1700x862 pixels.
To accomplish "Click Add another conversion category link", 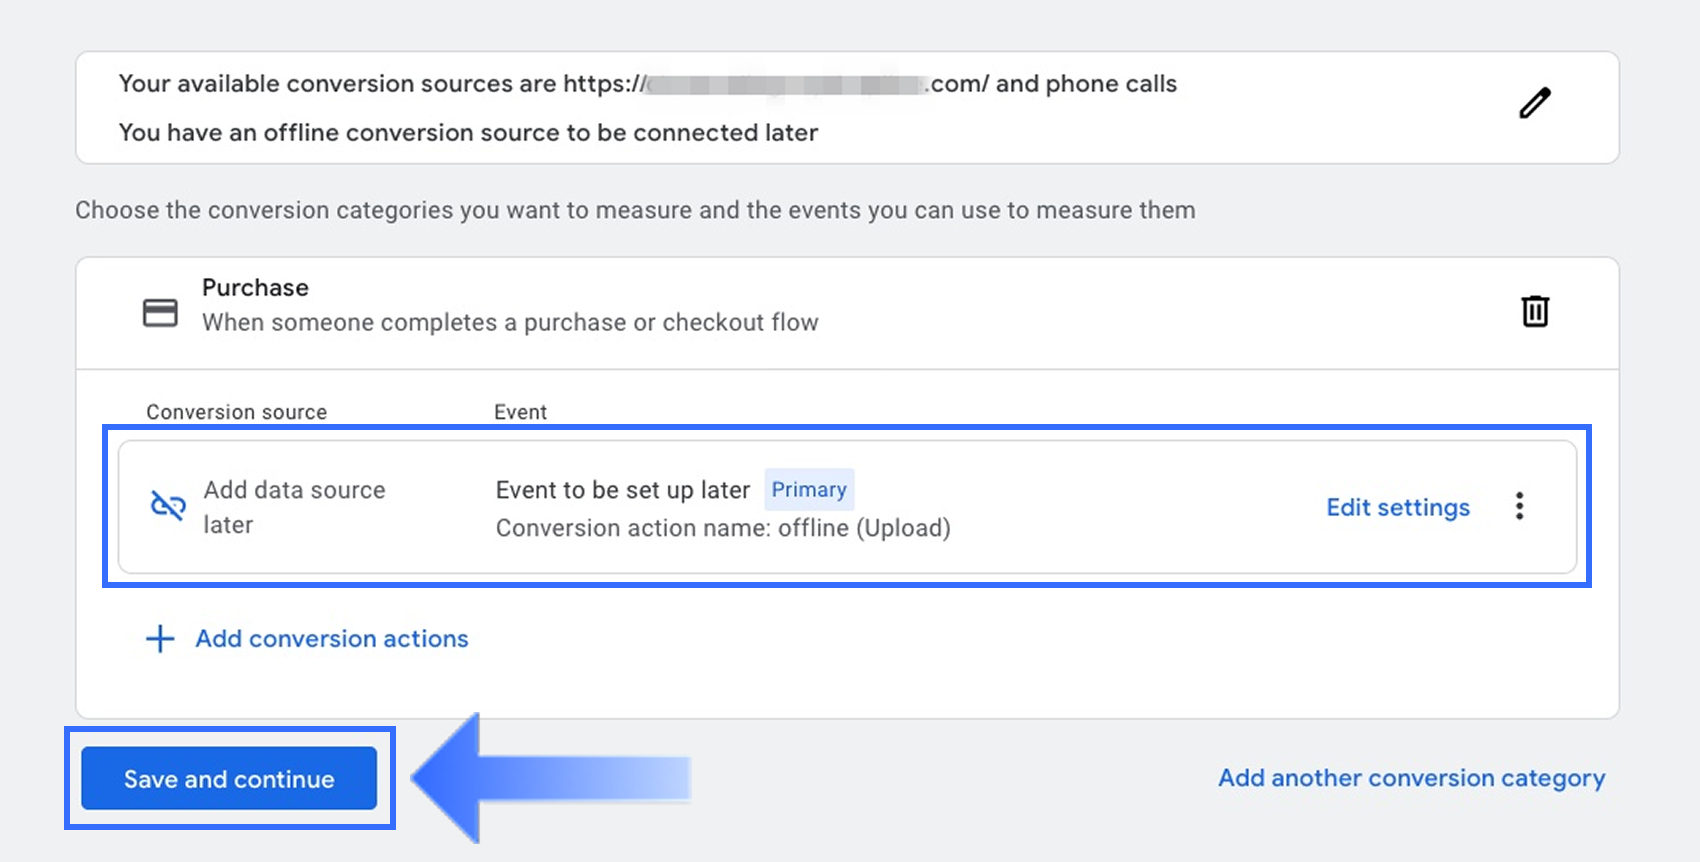I will (1411, 778).
